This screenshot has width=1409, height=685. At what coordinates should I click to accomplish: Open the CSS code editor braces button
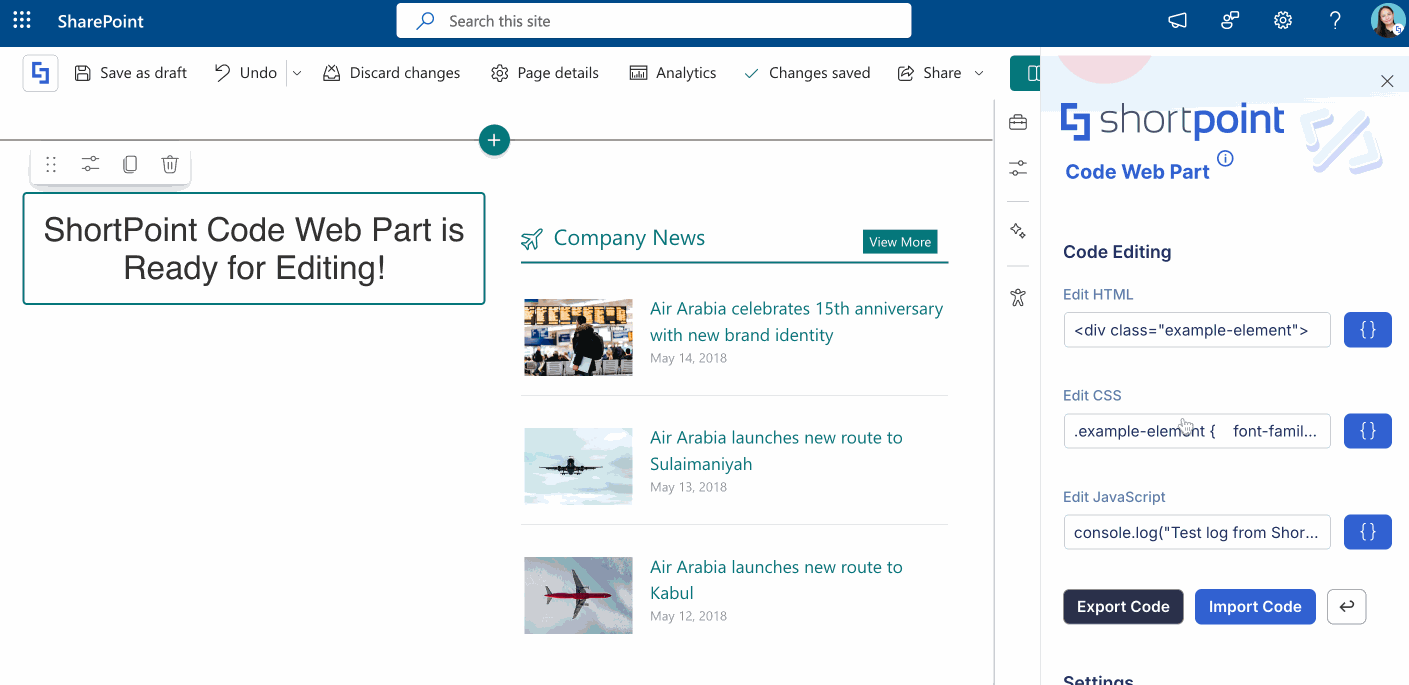point(1368,431)
